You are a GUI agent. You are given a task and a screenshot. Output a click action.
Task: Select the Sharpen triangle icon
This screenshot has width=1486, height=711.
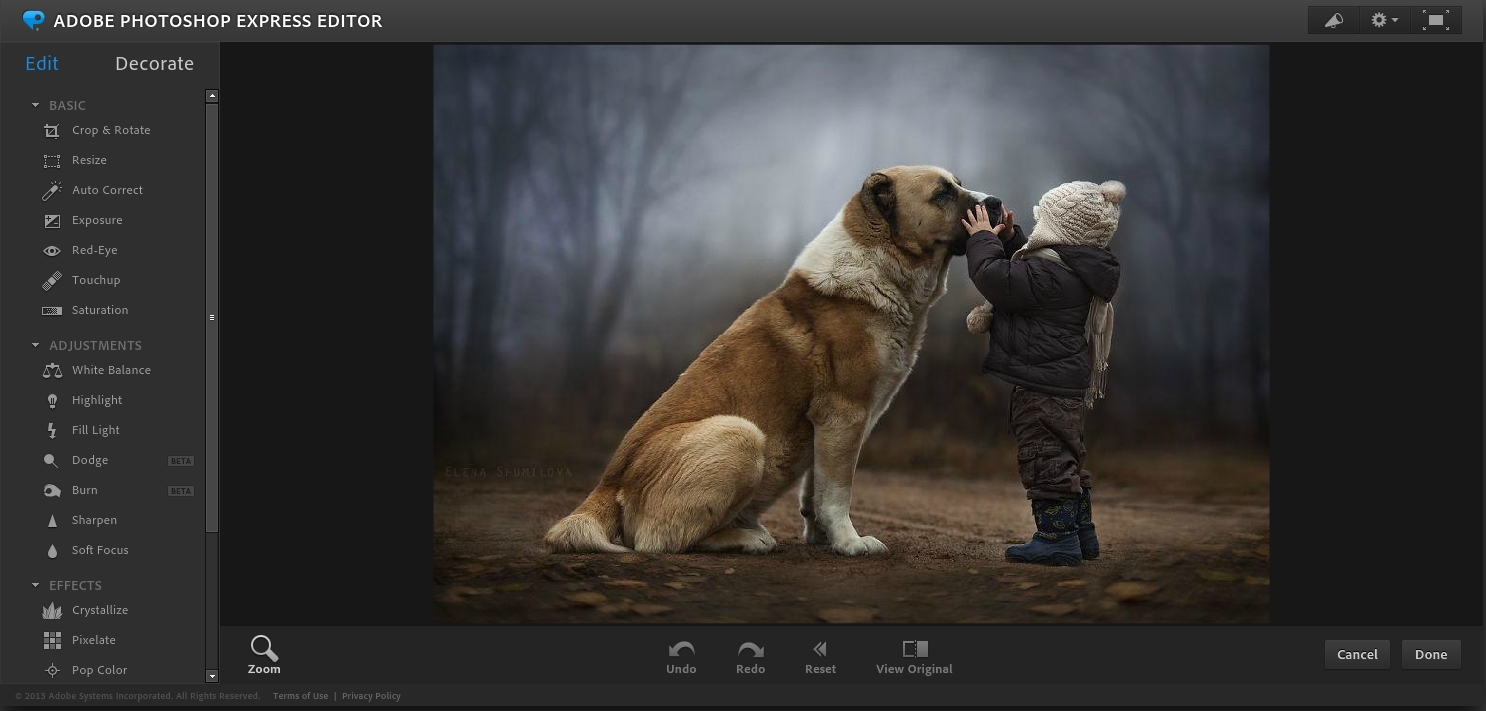tap(52, 520)
